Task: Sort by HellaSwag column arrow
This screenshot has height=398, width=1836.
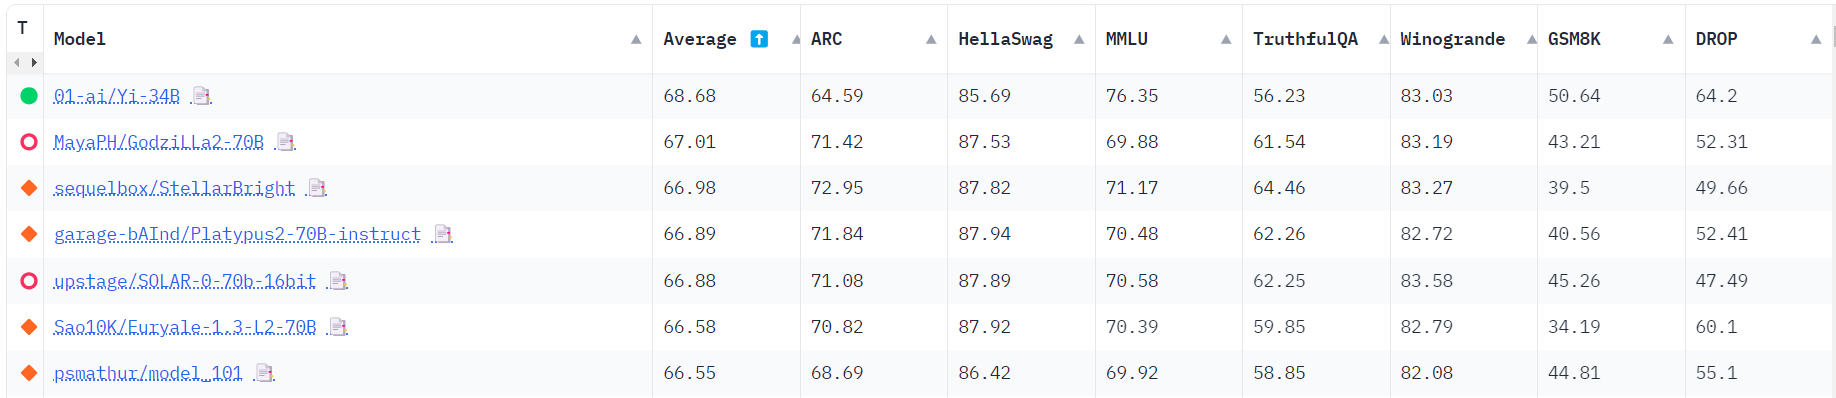Action: tap(1079, 40)
